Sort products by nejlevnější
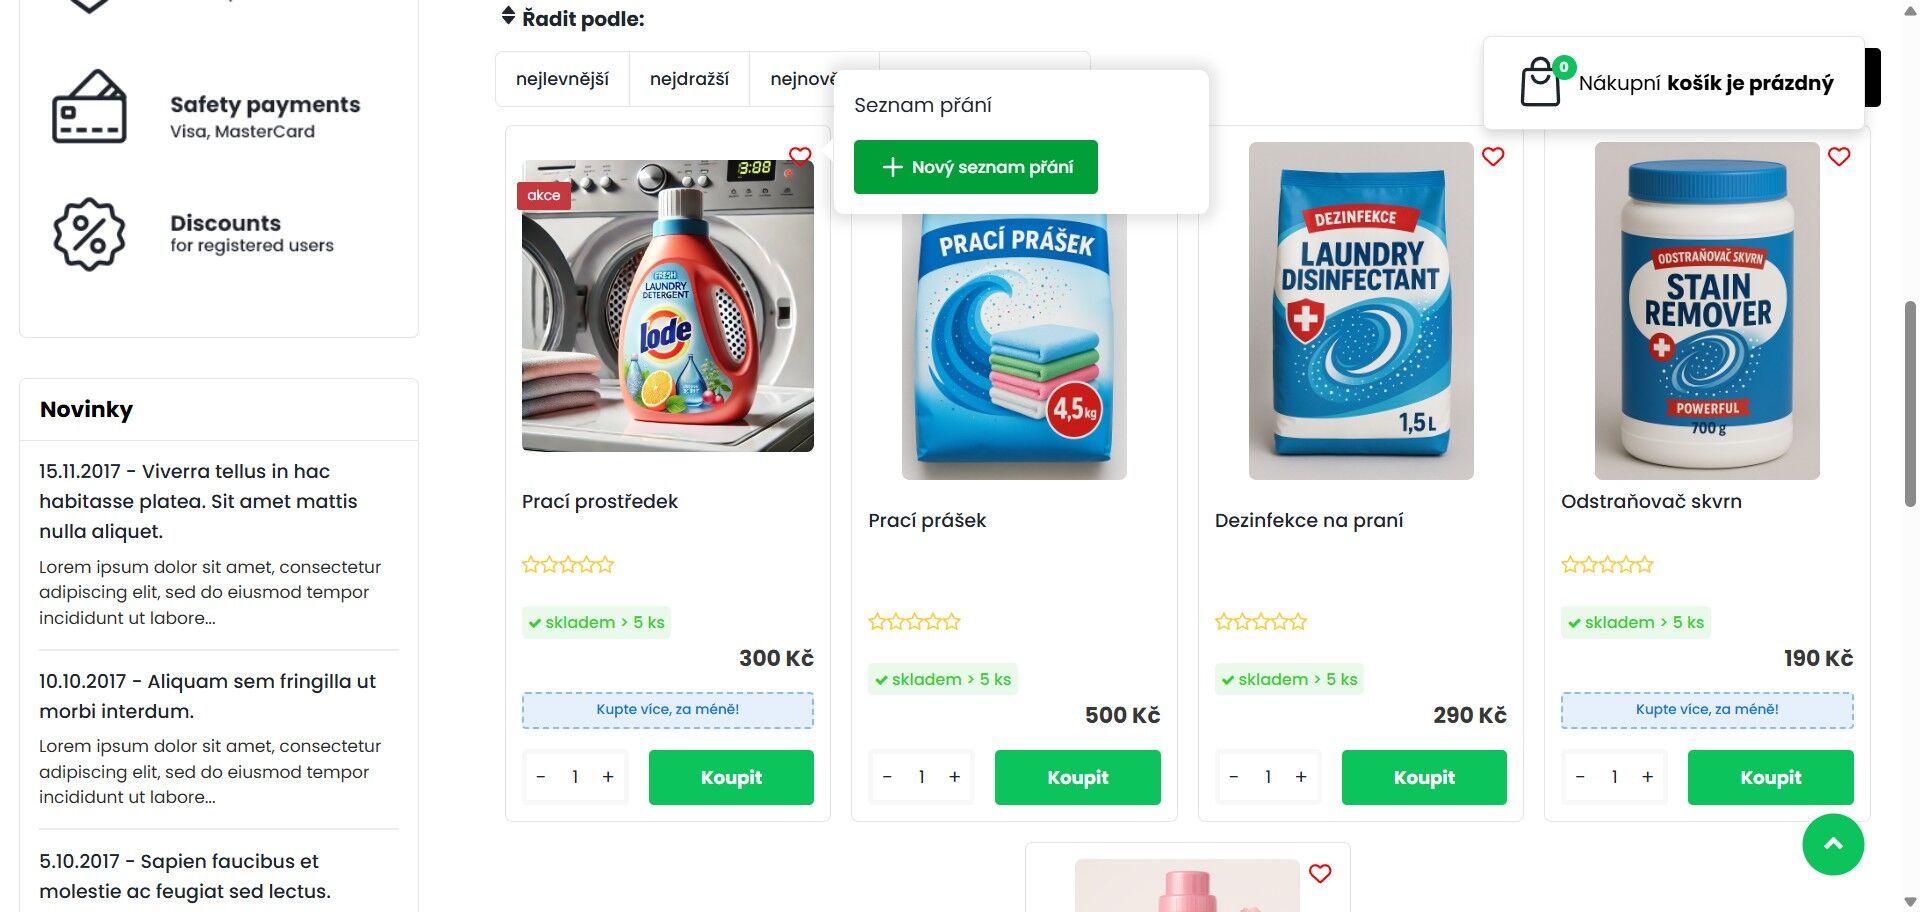1920x912 pixels. [562, 79]
